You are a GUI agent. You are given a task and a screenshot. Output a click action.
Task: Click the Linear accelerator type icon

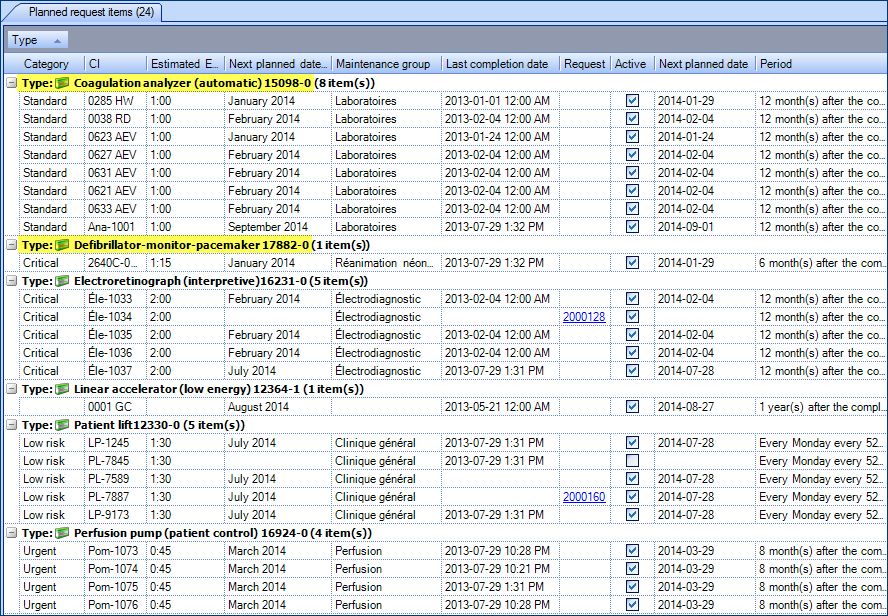(x=62, y=389)
